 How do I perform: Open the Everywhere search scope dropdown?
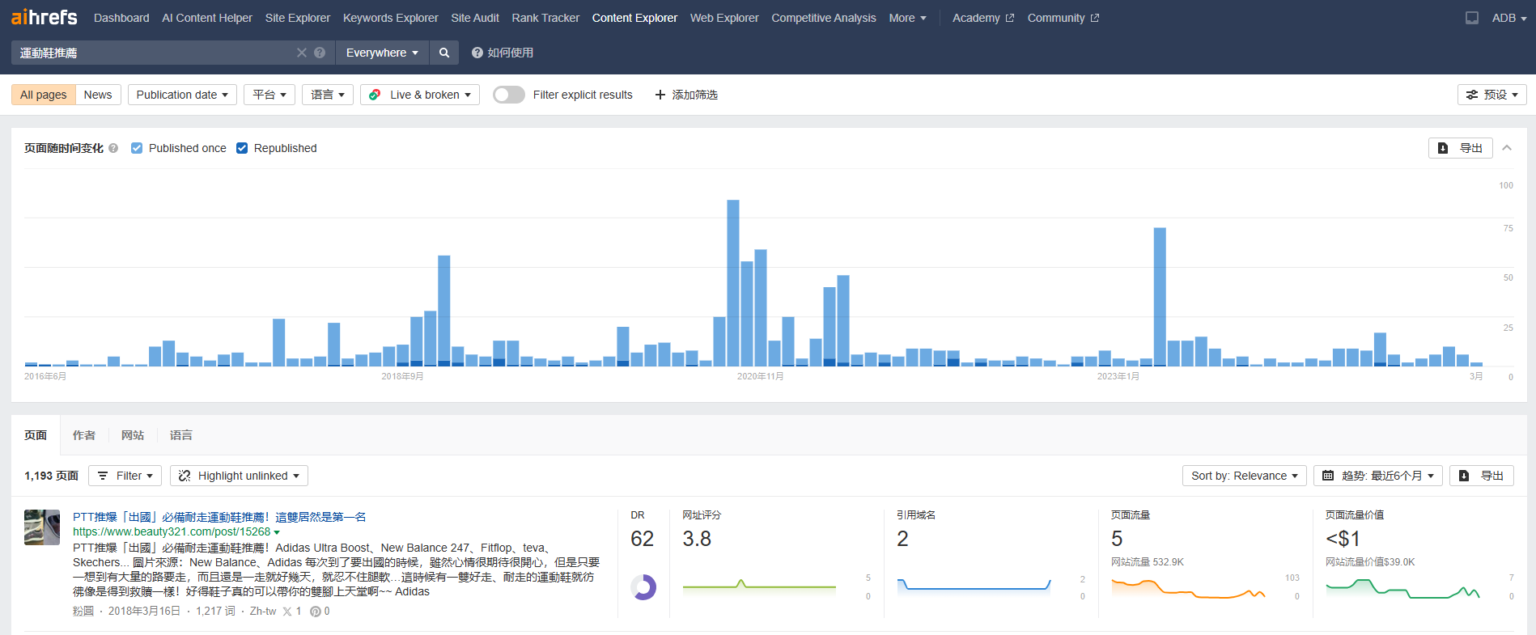[382, 53]
